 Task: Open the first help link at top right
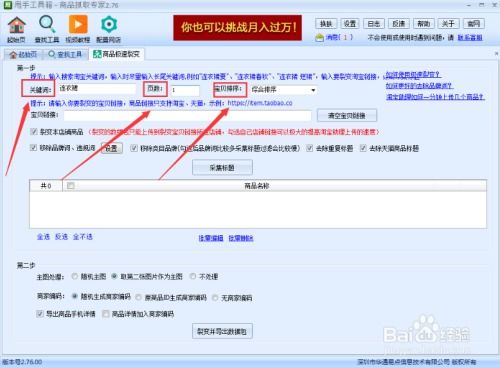pyautogui.click(x=413, y=74)
